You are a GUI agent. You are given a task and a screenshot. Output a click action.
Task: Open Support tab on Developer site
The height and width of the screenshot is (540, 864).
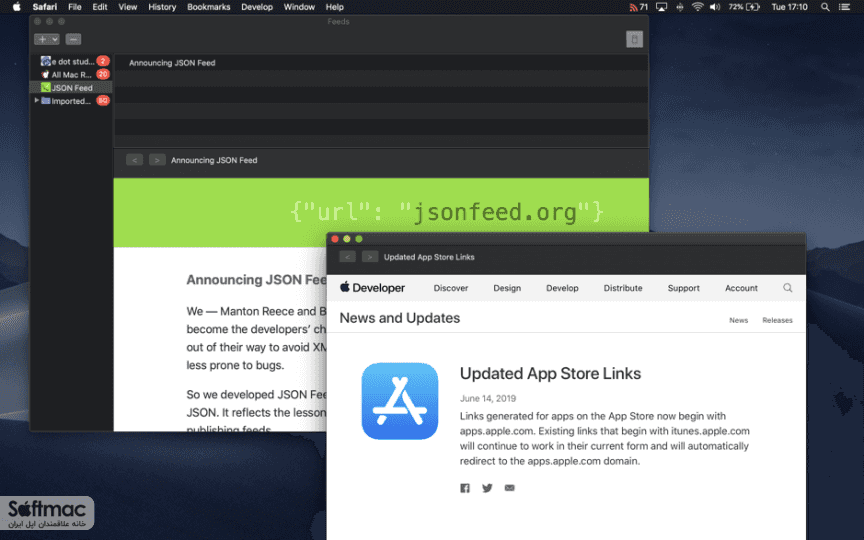coord(683,288)
